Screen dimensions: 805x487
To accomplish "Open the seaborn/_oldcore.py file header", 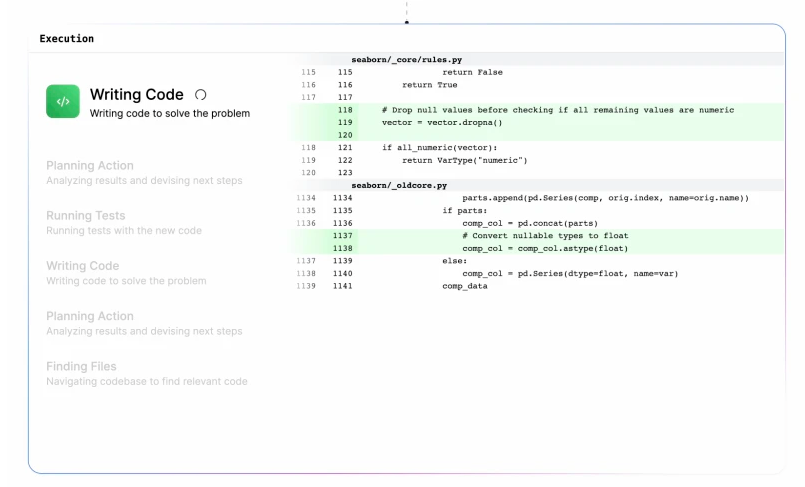I will point(398,186).
